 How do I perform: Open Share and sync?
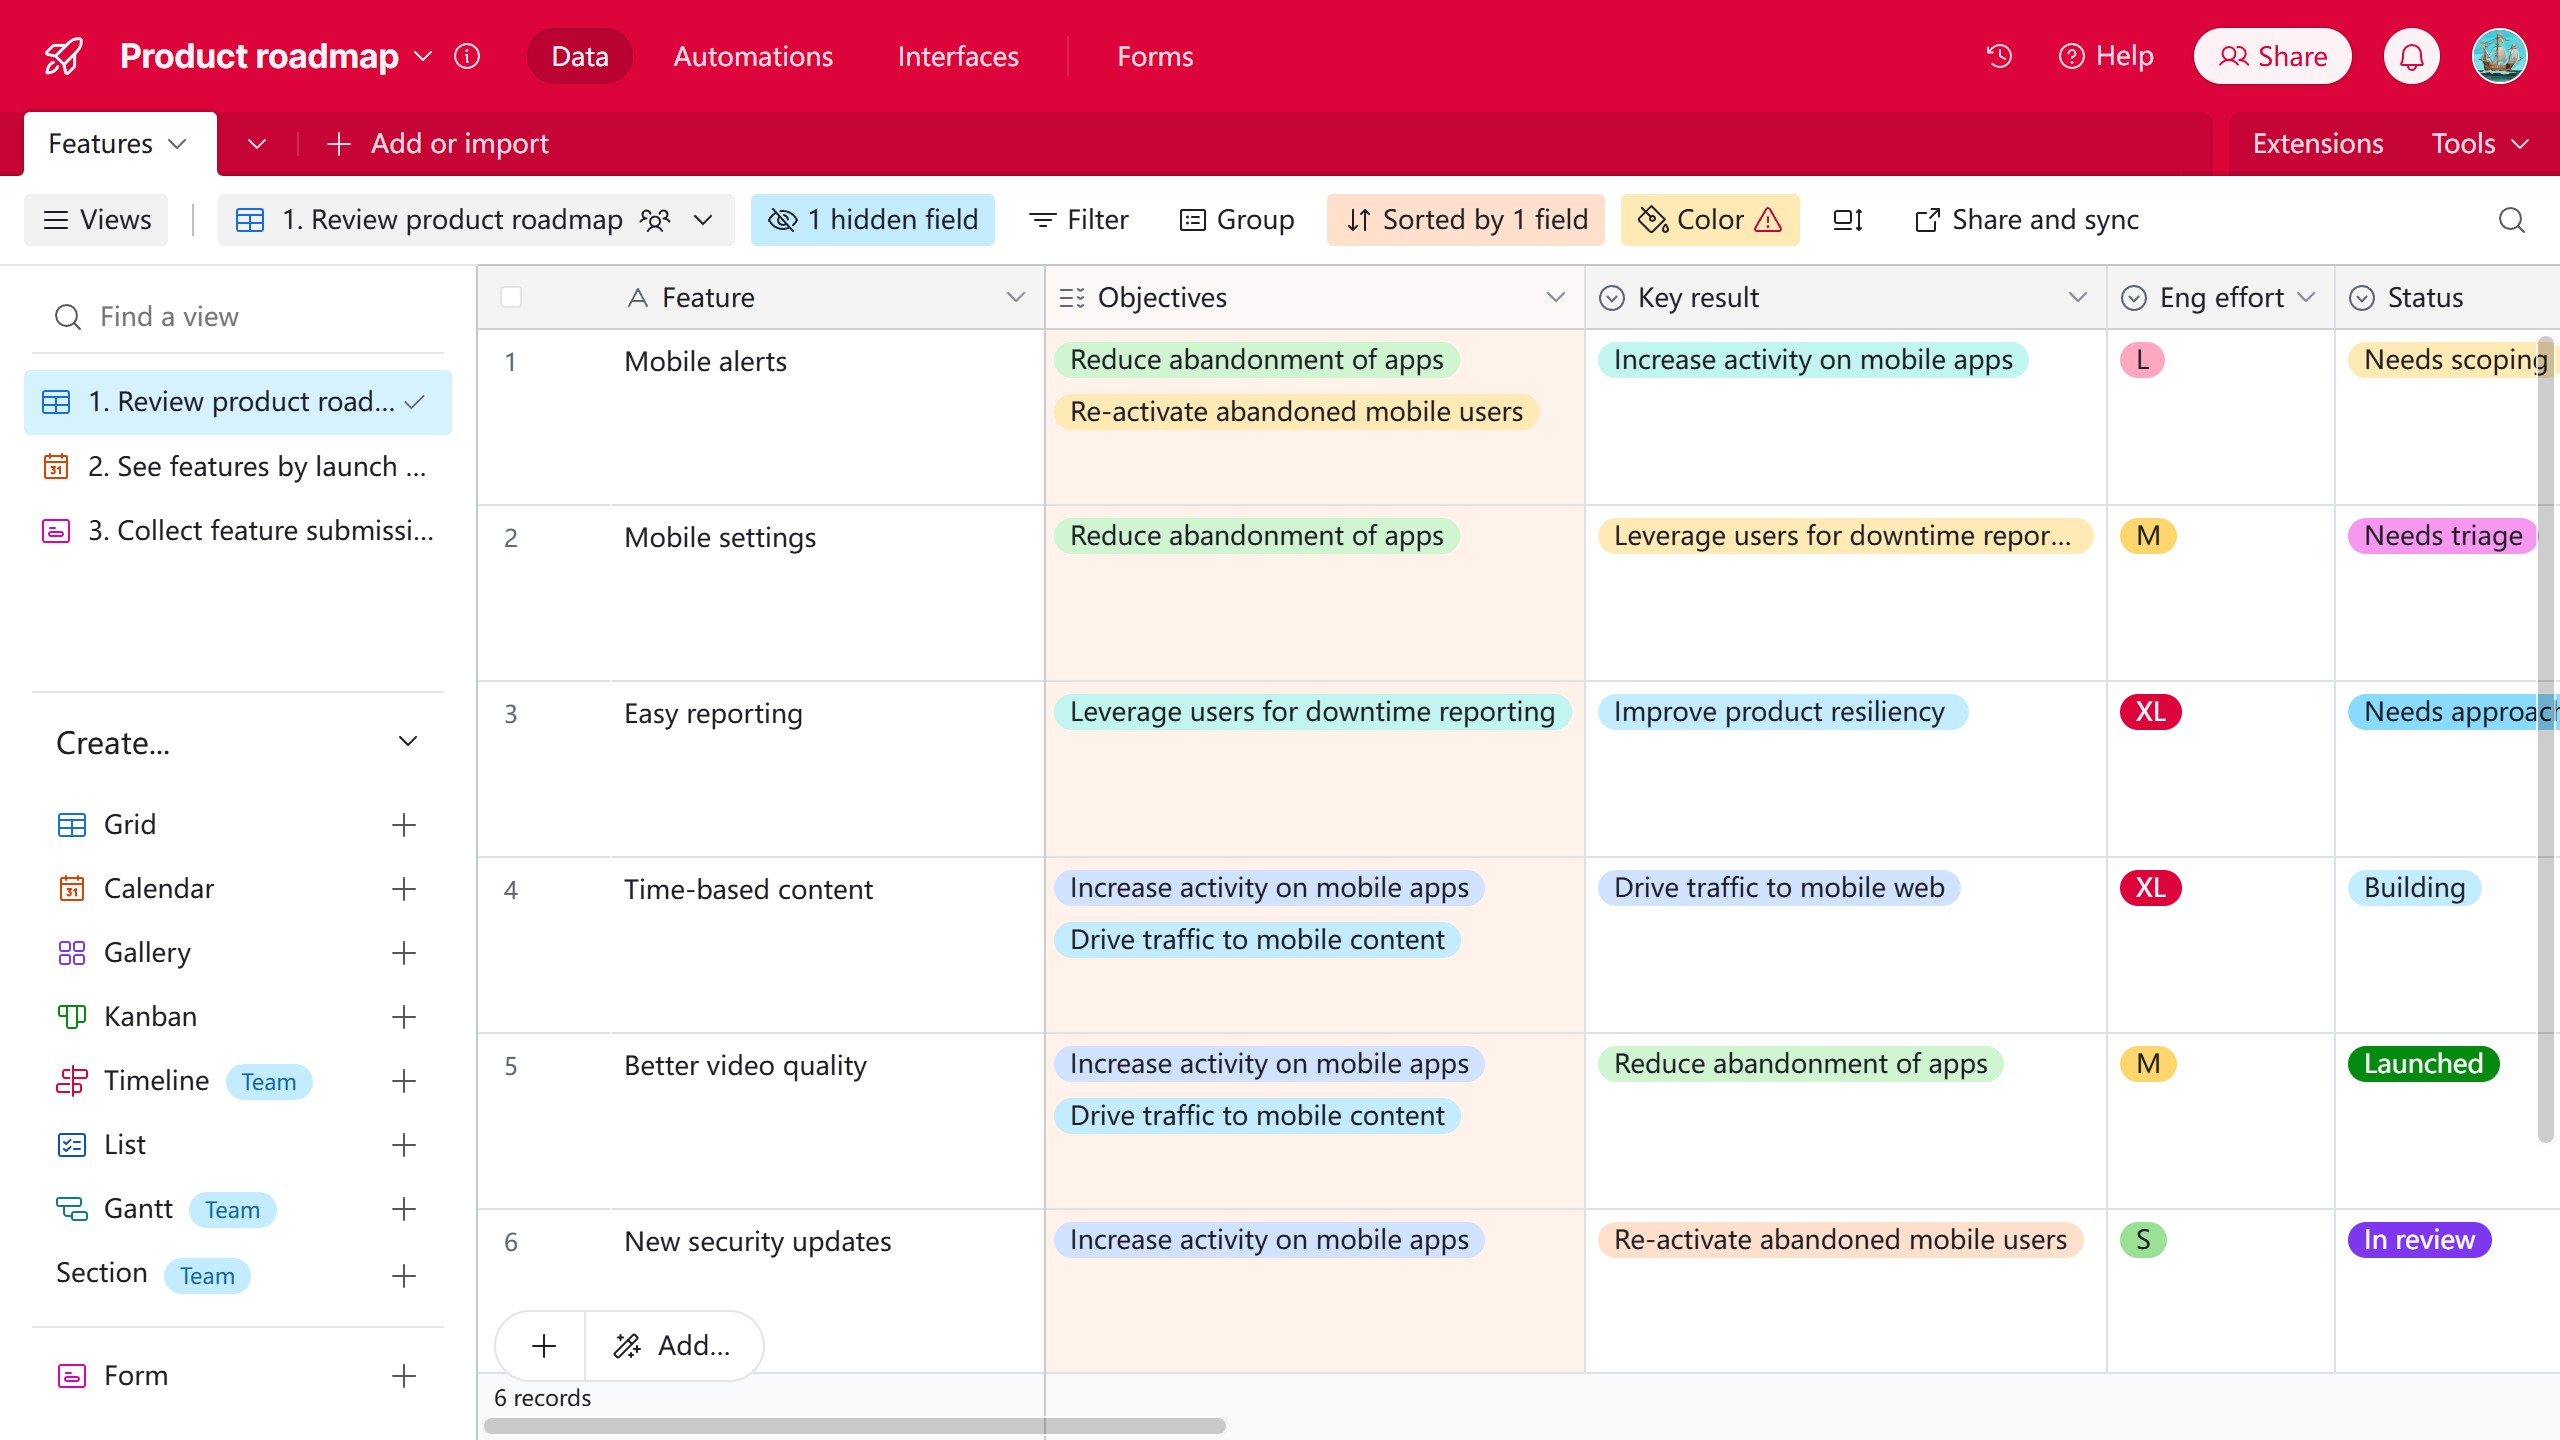pyautogui.click(x=2026, y=220)
